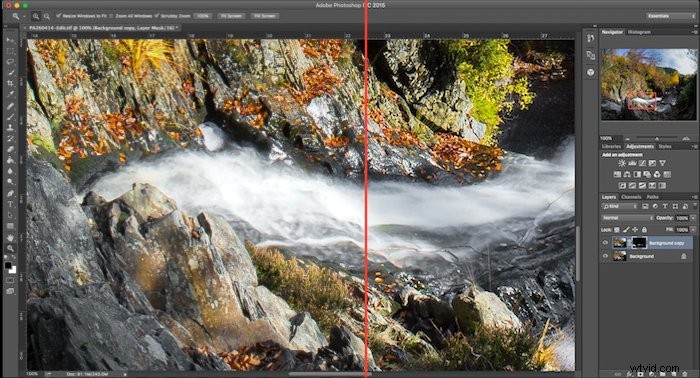Select the Lasso tool

click(x=10, y=62)
